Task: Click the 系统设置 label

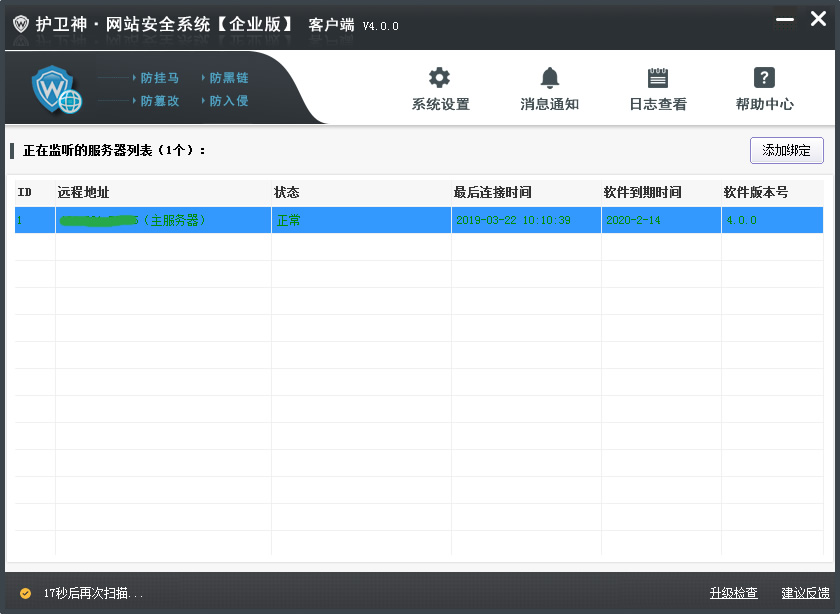Action: pyautogui.click(x=440, y=104)
